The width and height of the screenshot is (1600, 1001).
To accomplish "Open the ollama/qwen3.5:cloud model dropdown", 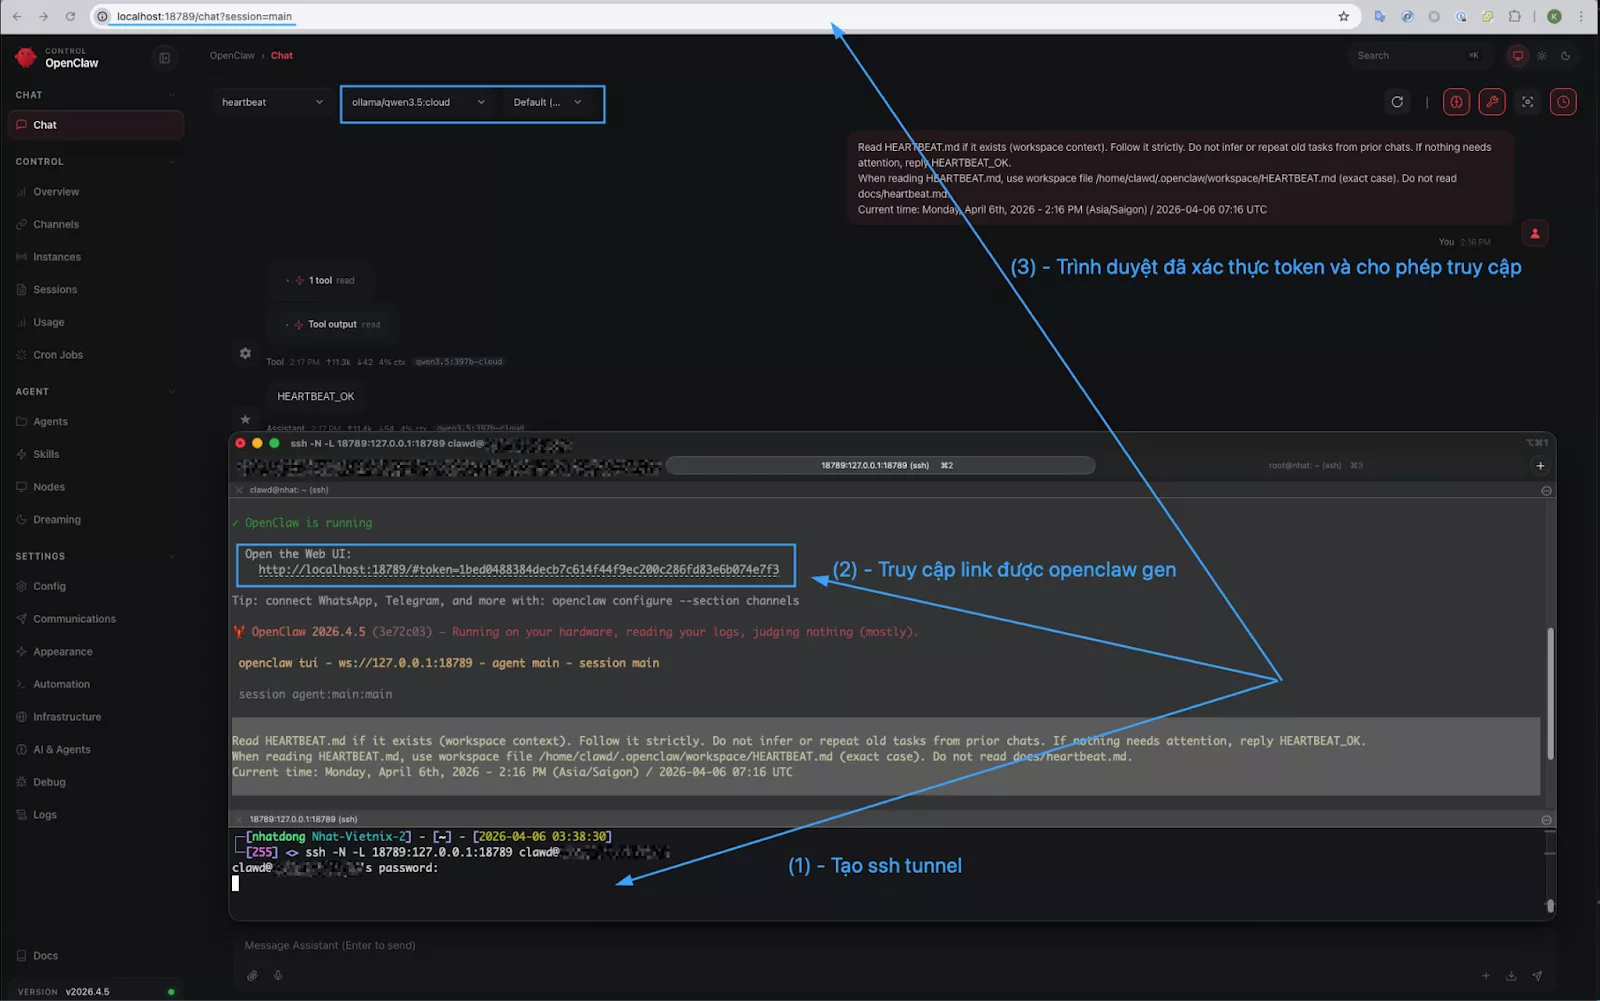I will click(x=418, y=102).
